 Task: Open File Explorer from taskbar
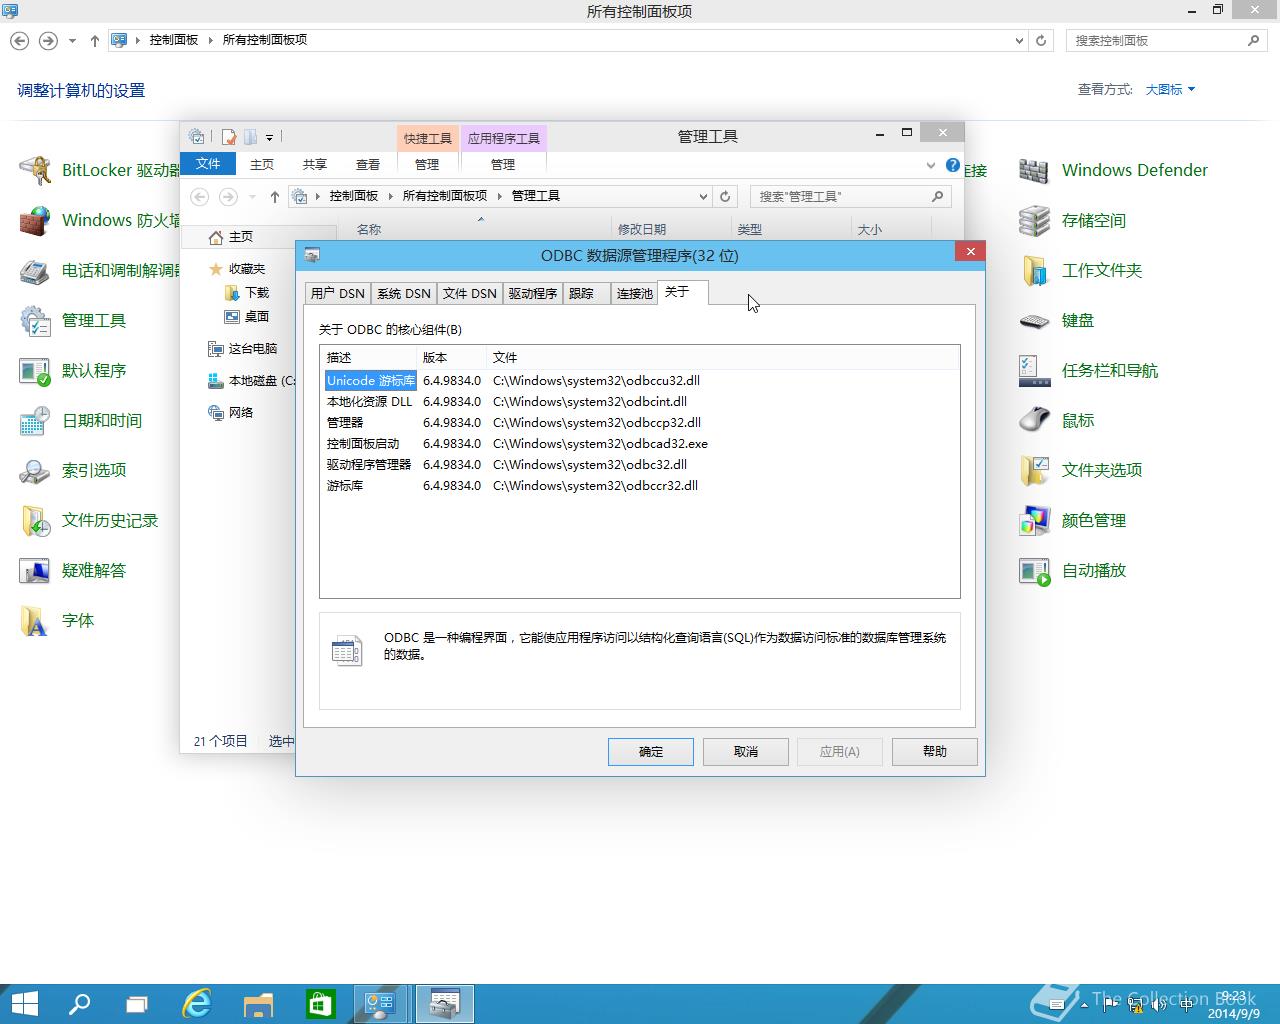pyautogui.click(x=259, y=1003)
